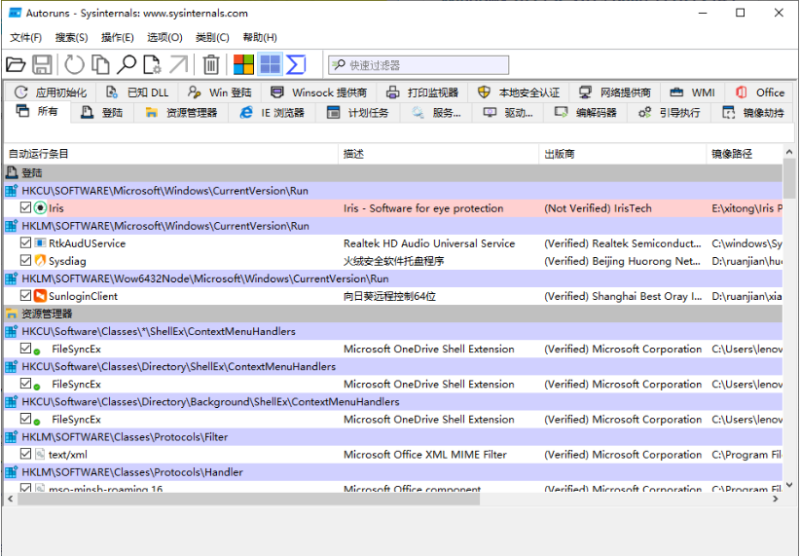800x556 pixels.
Task: Switch to the 应用初始化 tab
Action: coord(50,92)
